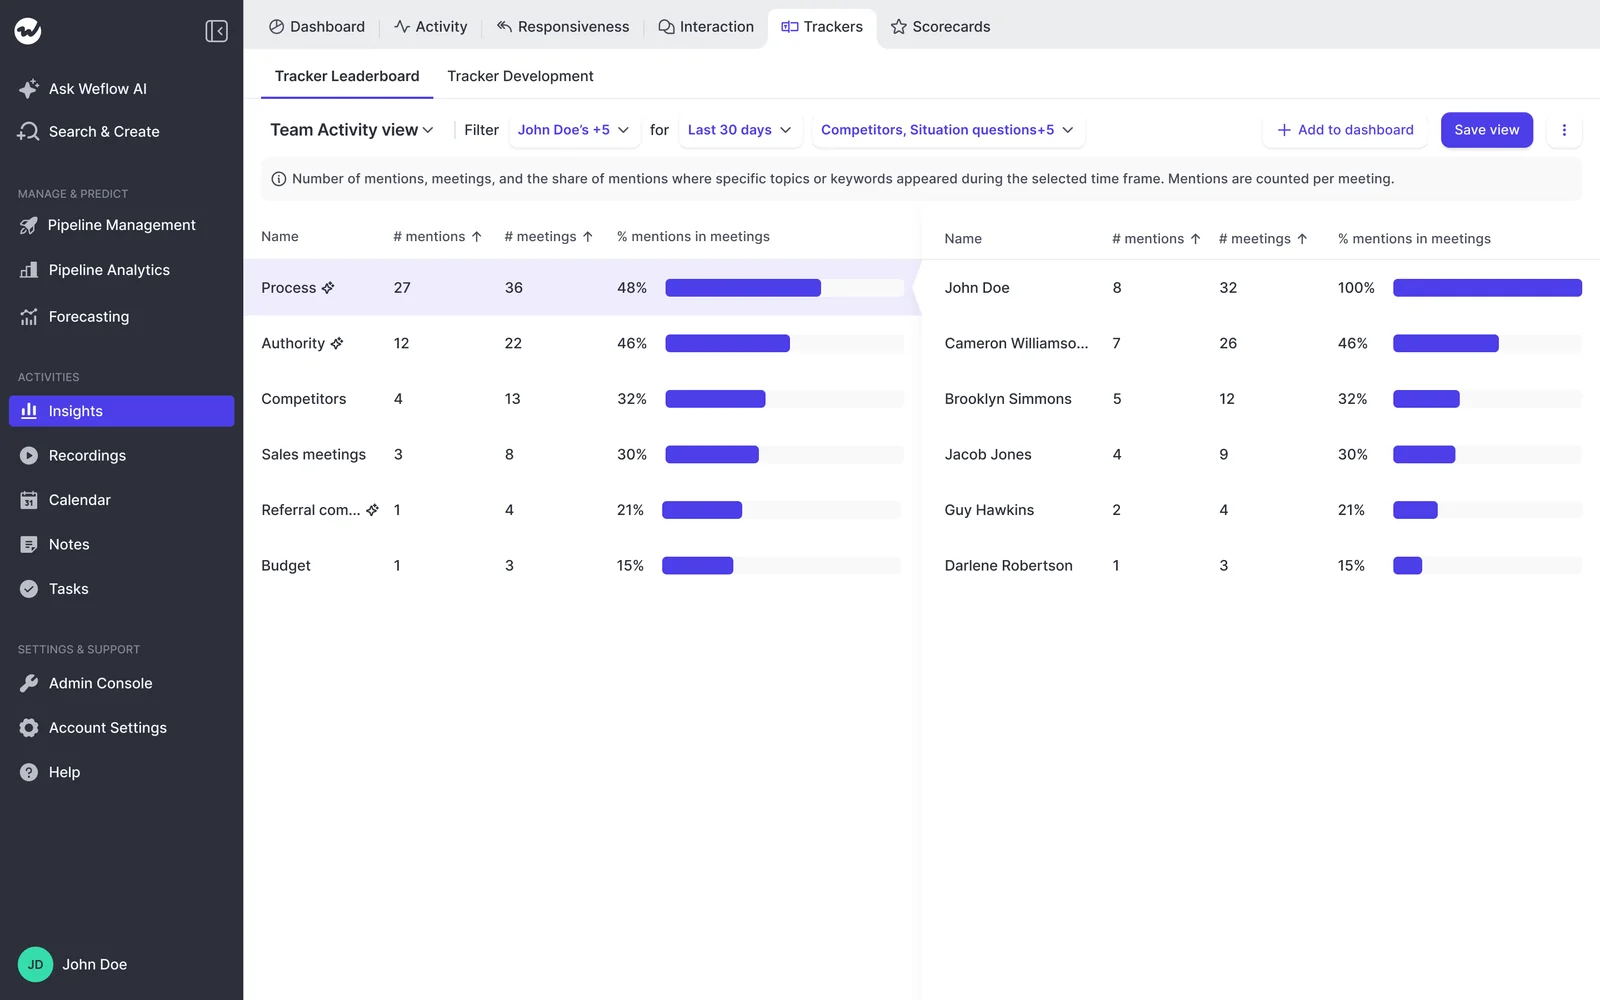Click the JD user avatar
This screenshot has height=1000, width=1600.
coord(35,964)
